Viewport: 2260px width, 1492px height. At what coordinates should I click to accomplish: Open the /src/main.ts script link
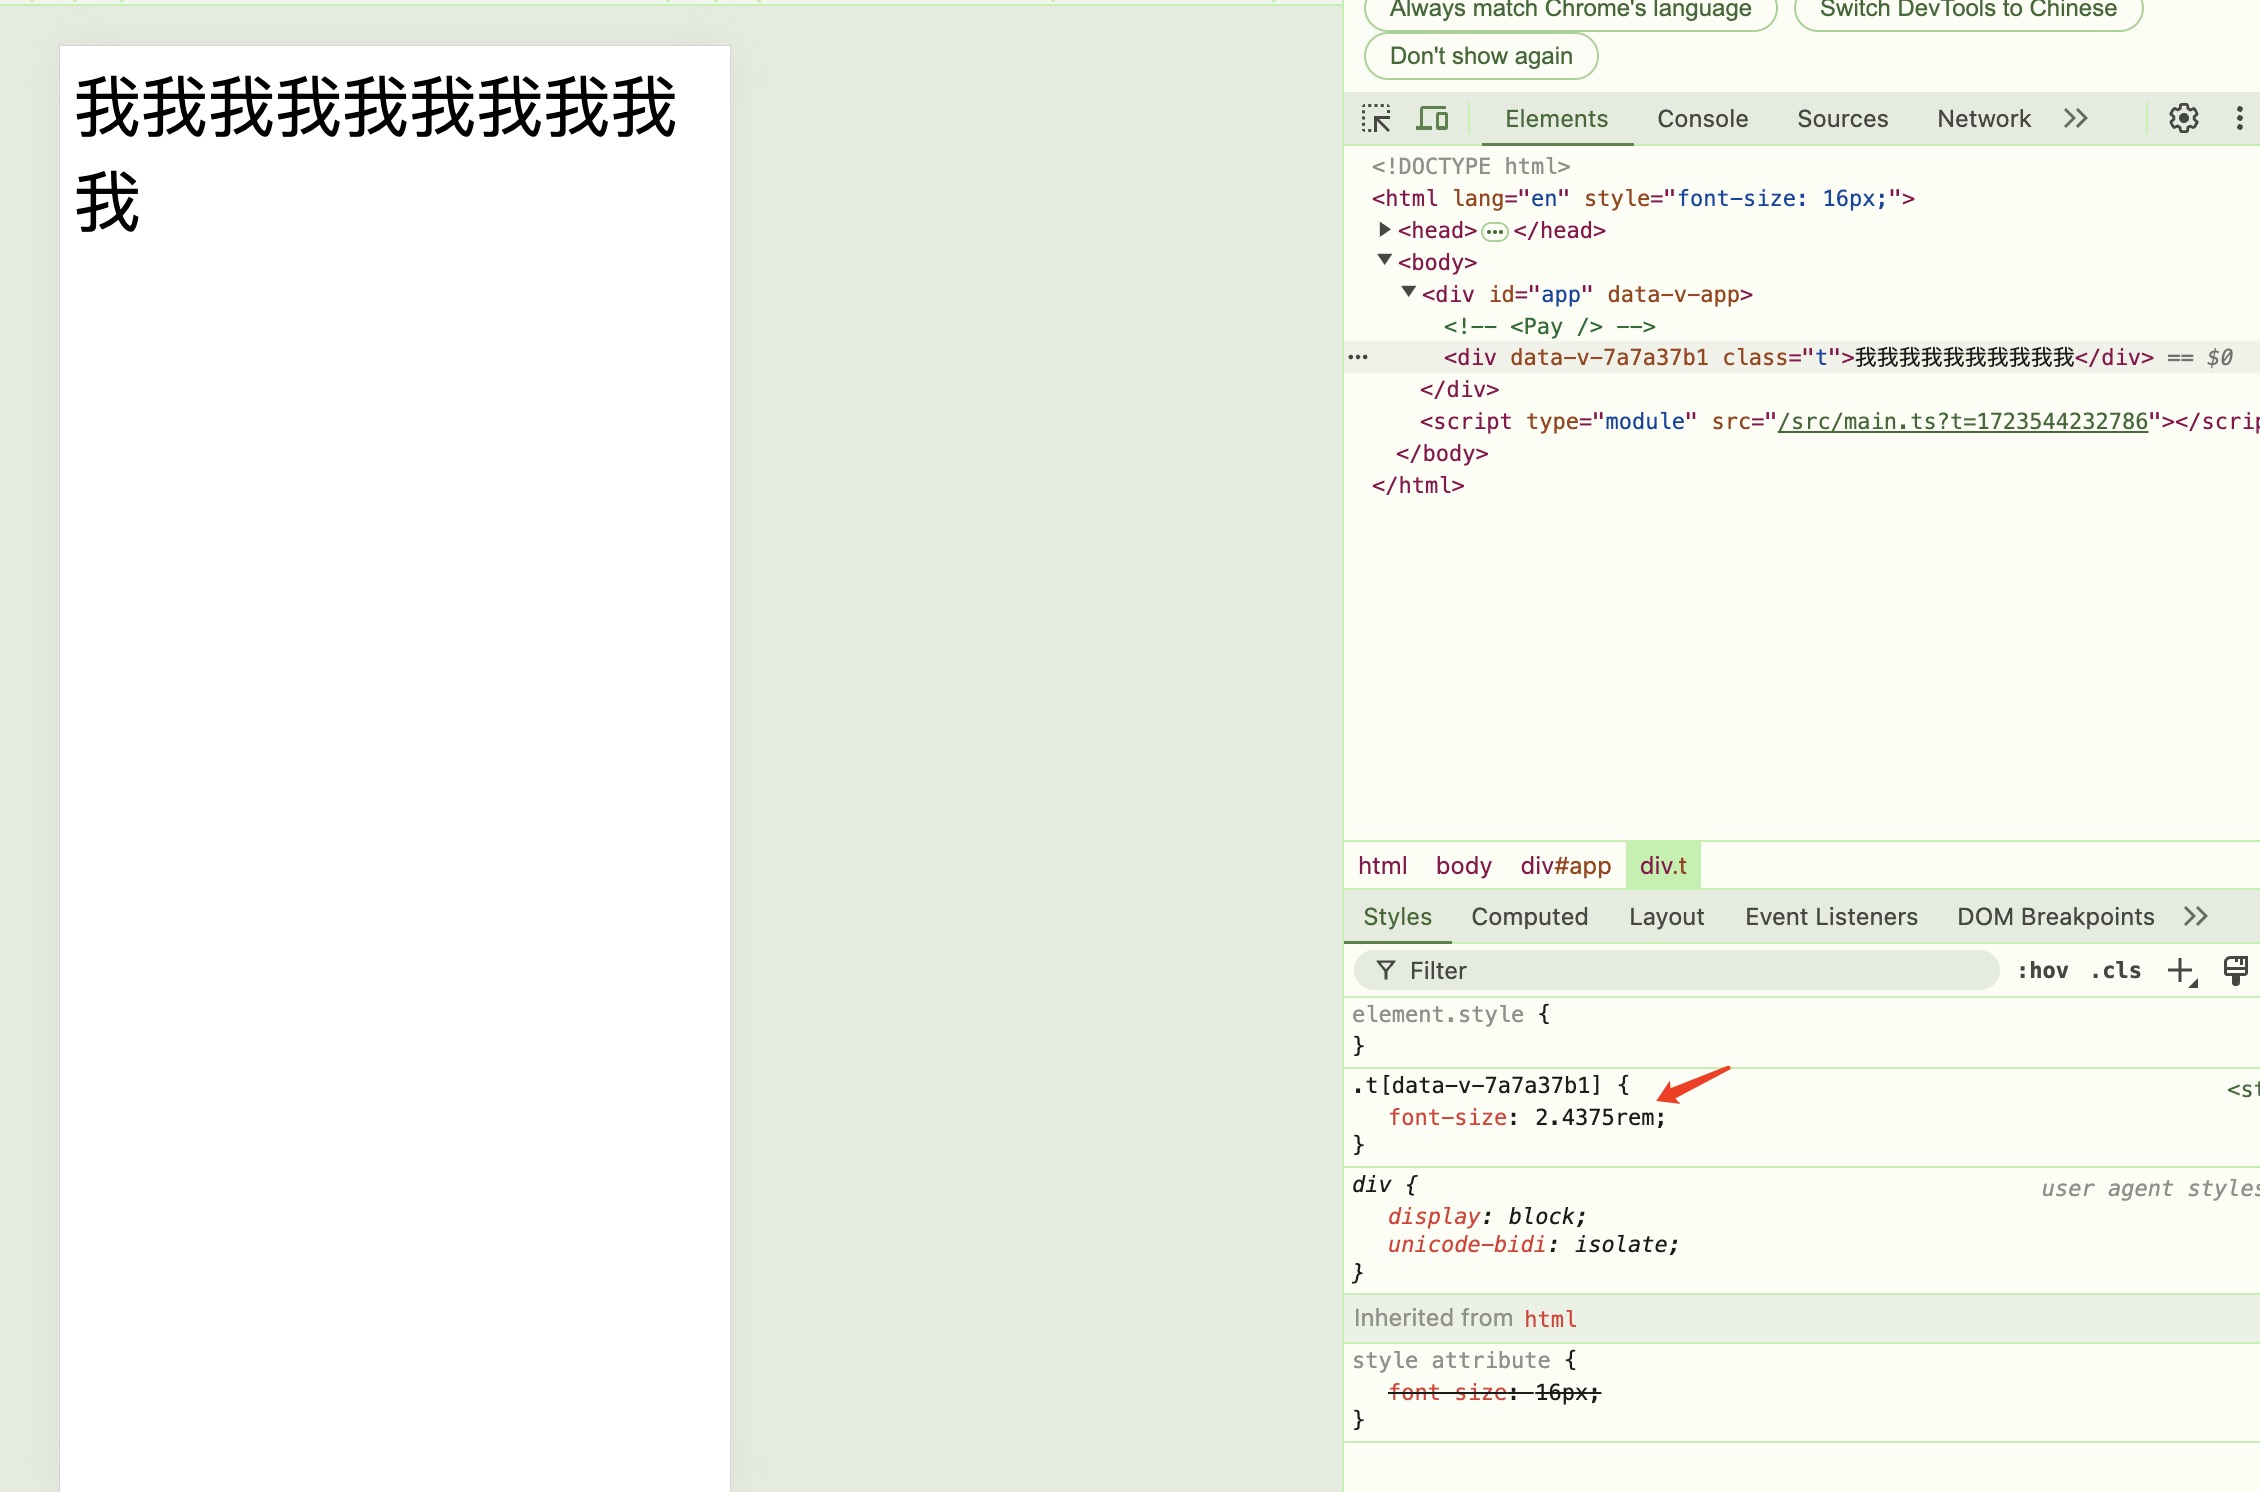(x=1962, y=422)
